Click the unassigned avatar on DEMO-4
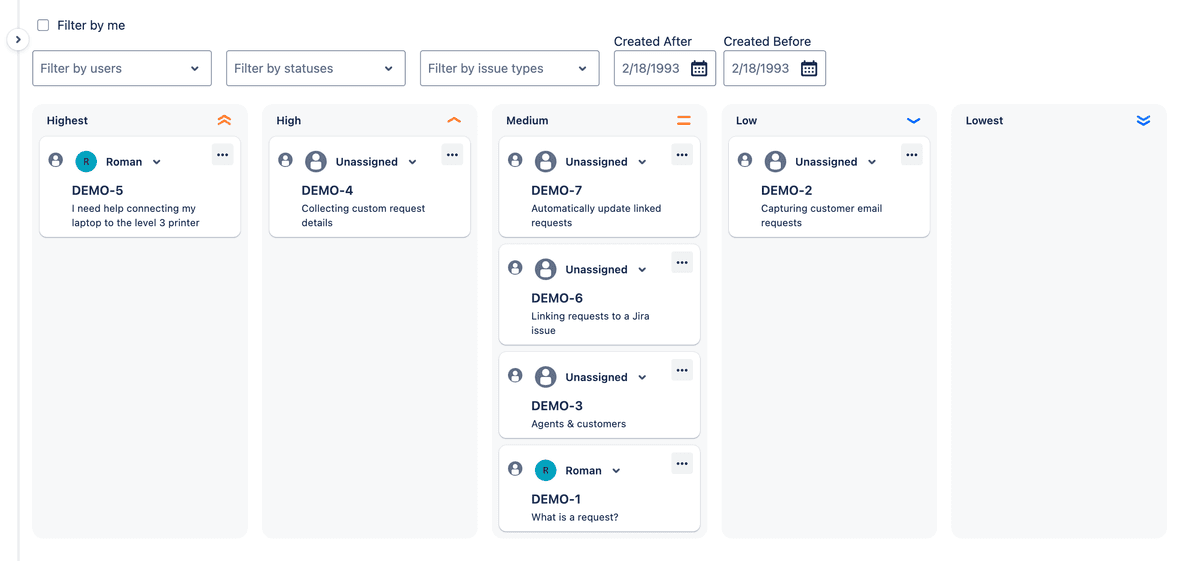Screen dimensions: 1200x561 [x=316, y=162]
